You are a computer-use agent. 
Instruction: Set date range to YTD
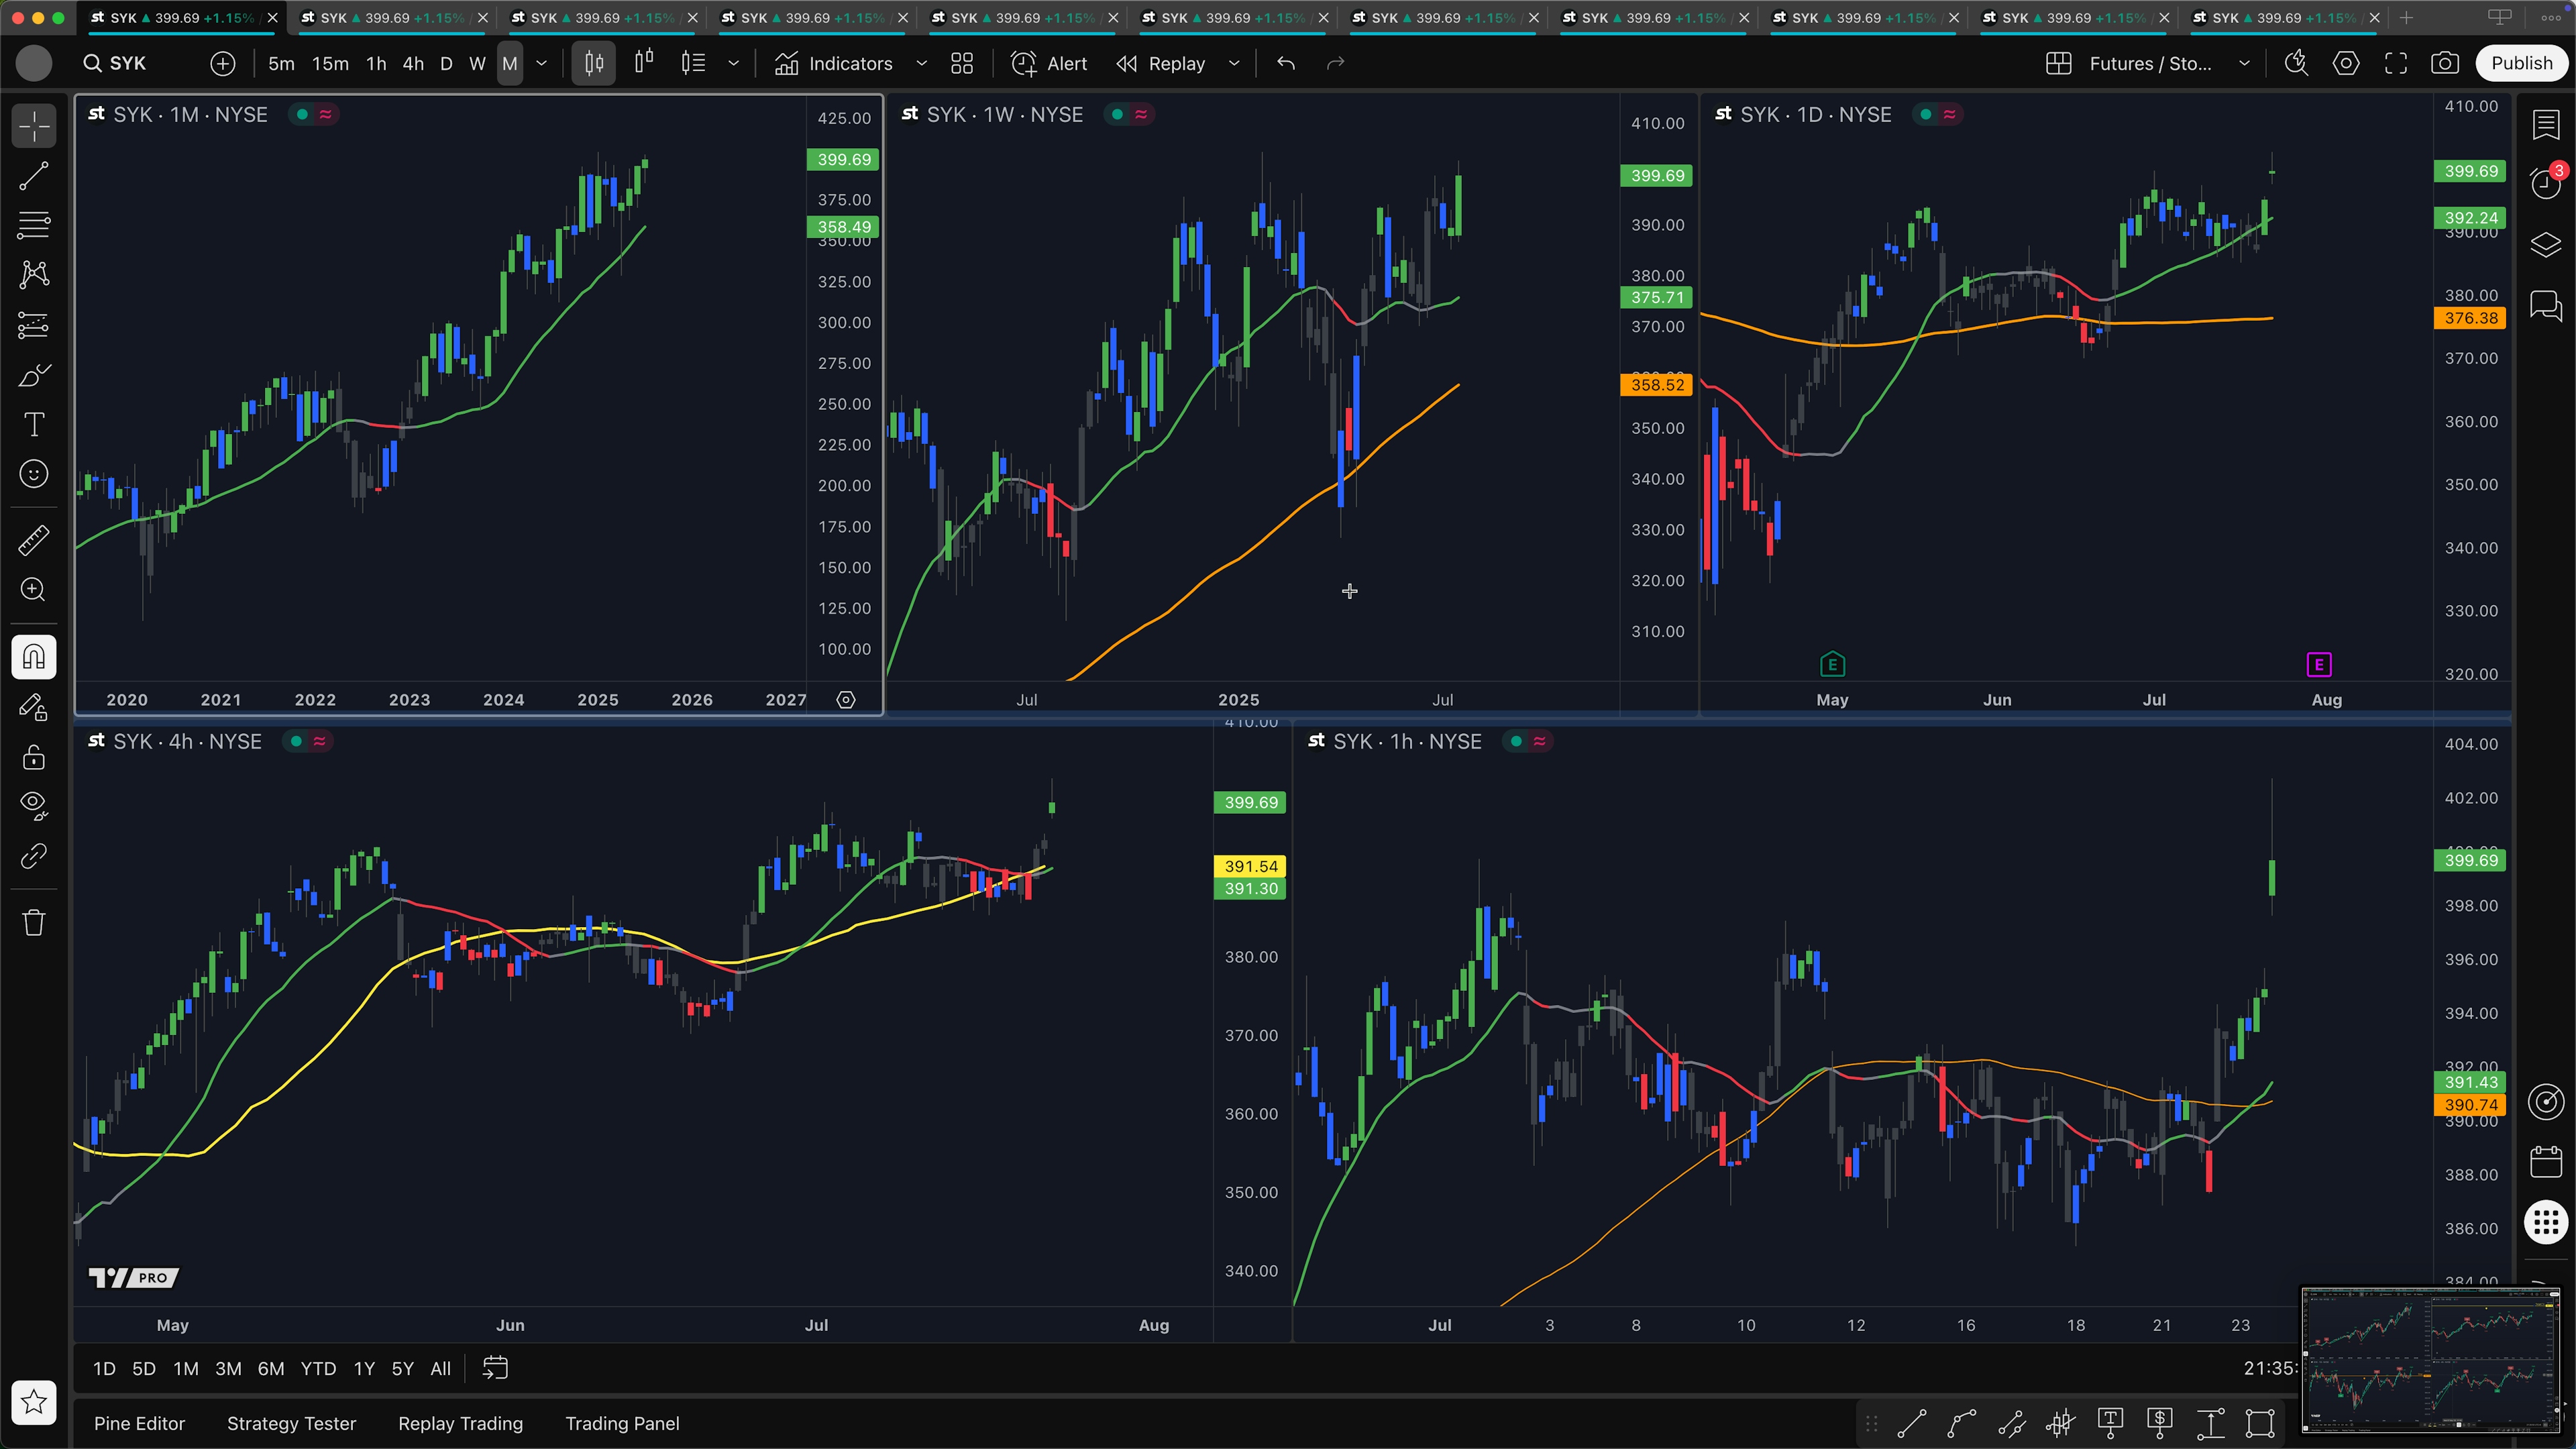(318, 1368)
